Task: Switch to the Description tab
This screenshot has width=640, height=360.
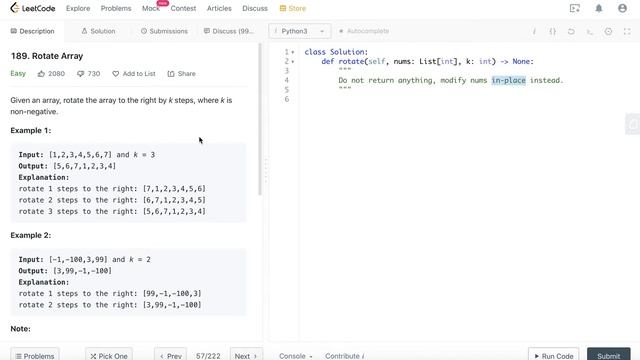Action: click(x=32, y=31)
